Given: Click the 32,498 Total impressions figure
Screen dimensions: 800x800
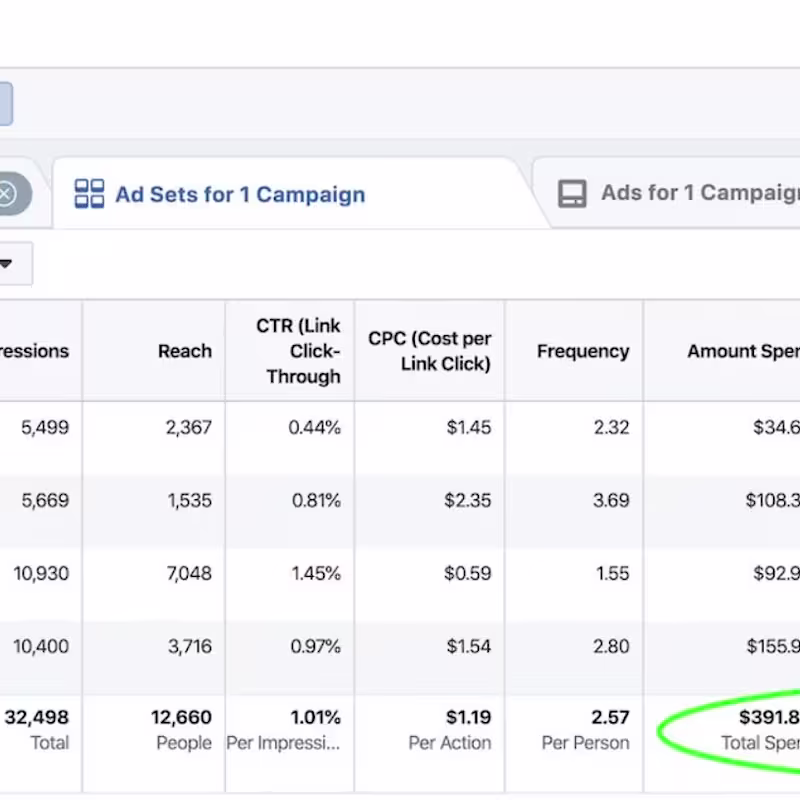Looking at the screenshot, I should point(37,718).
